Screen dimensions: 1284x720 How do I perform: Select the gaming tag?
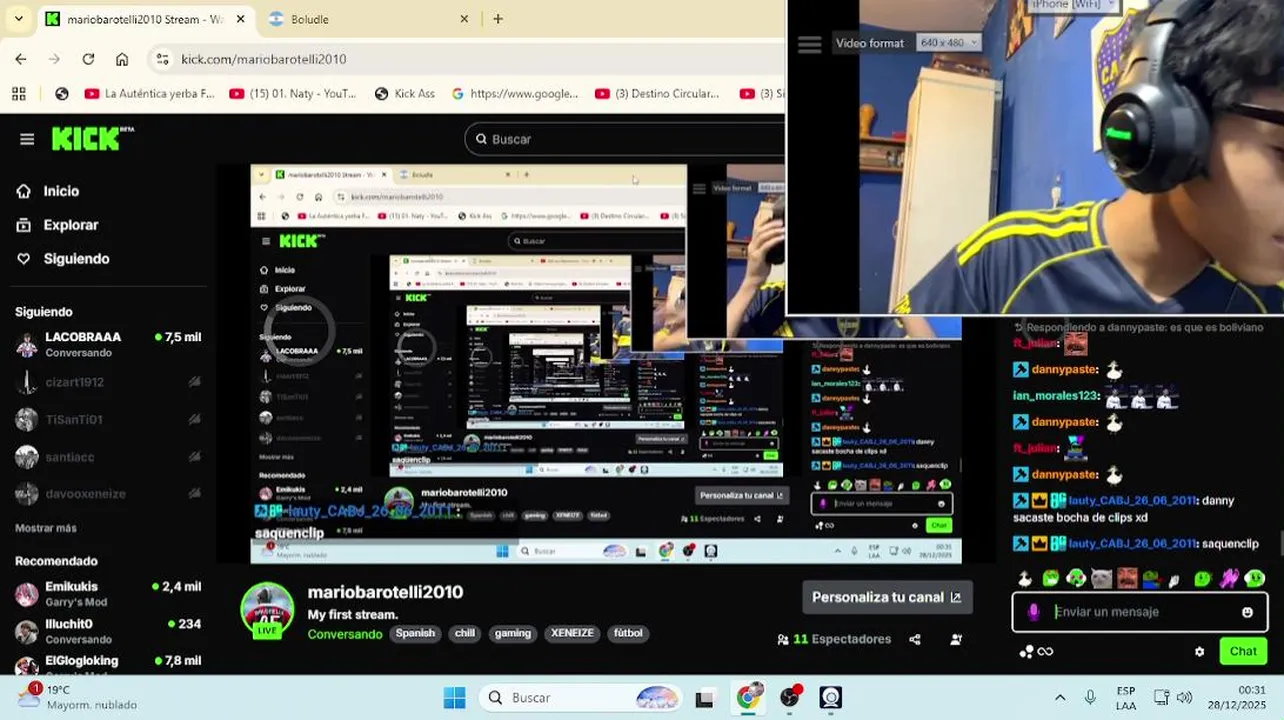coord(513,633)
